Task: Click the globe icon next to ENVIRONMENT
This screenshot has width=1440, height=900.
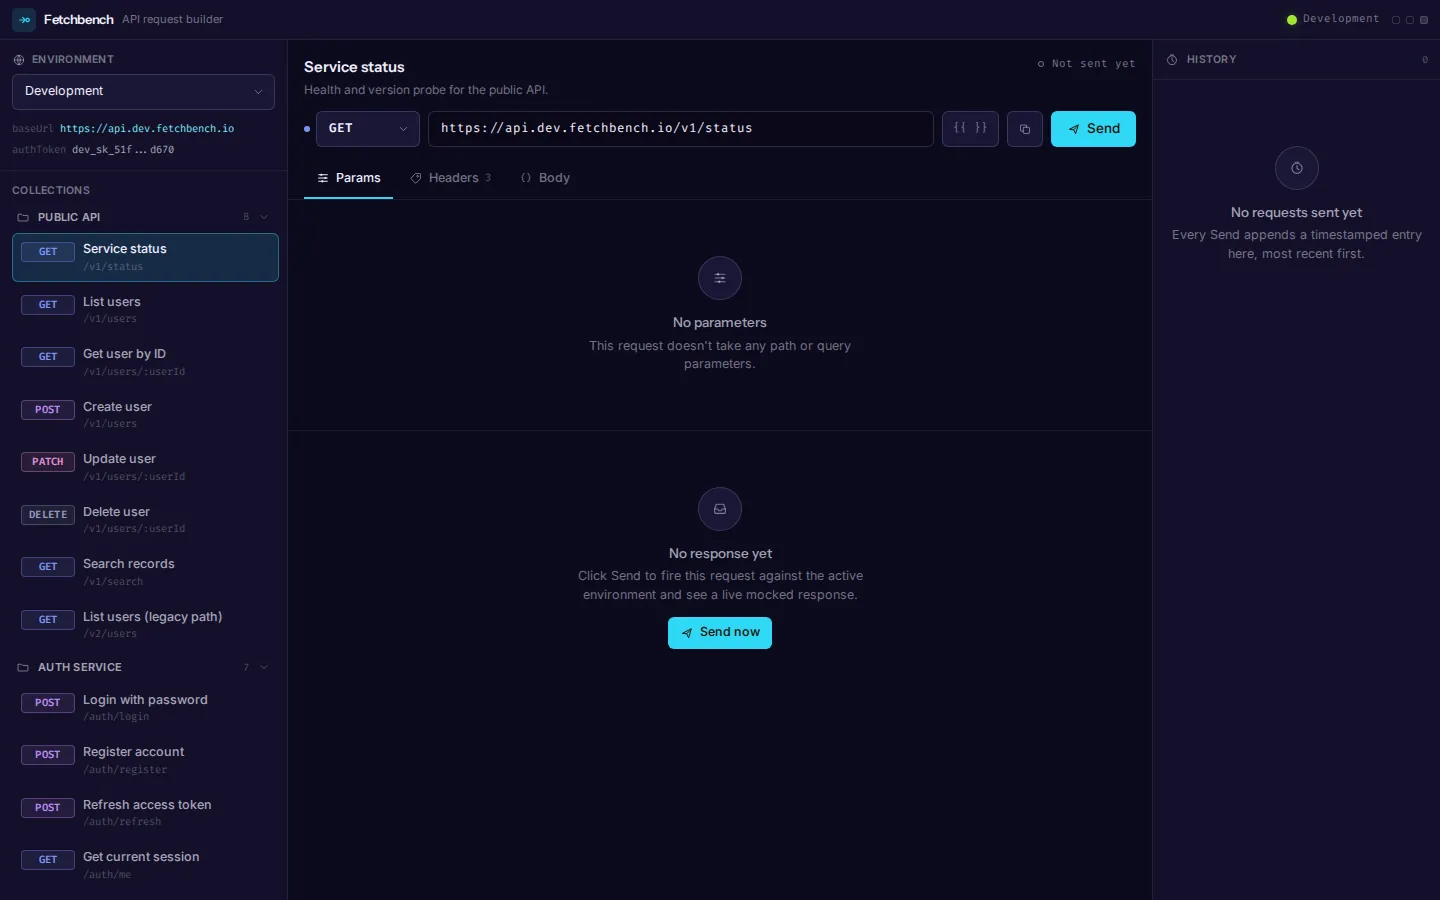Action: point(19,60)
